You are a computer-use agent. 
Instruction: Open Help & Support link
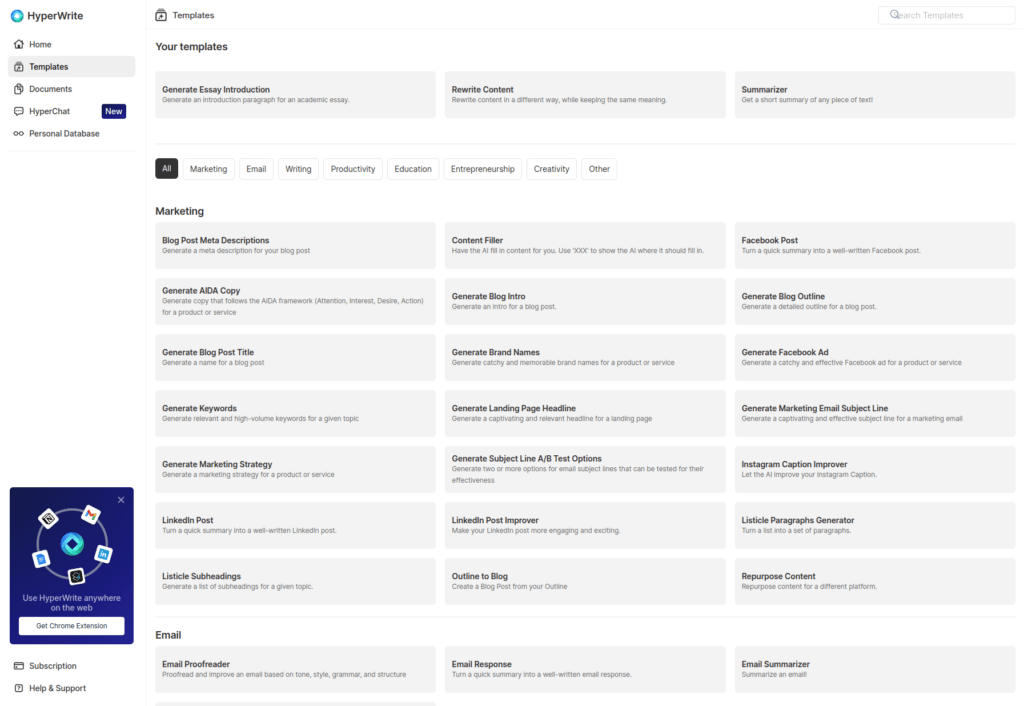pos(72,688)
